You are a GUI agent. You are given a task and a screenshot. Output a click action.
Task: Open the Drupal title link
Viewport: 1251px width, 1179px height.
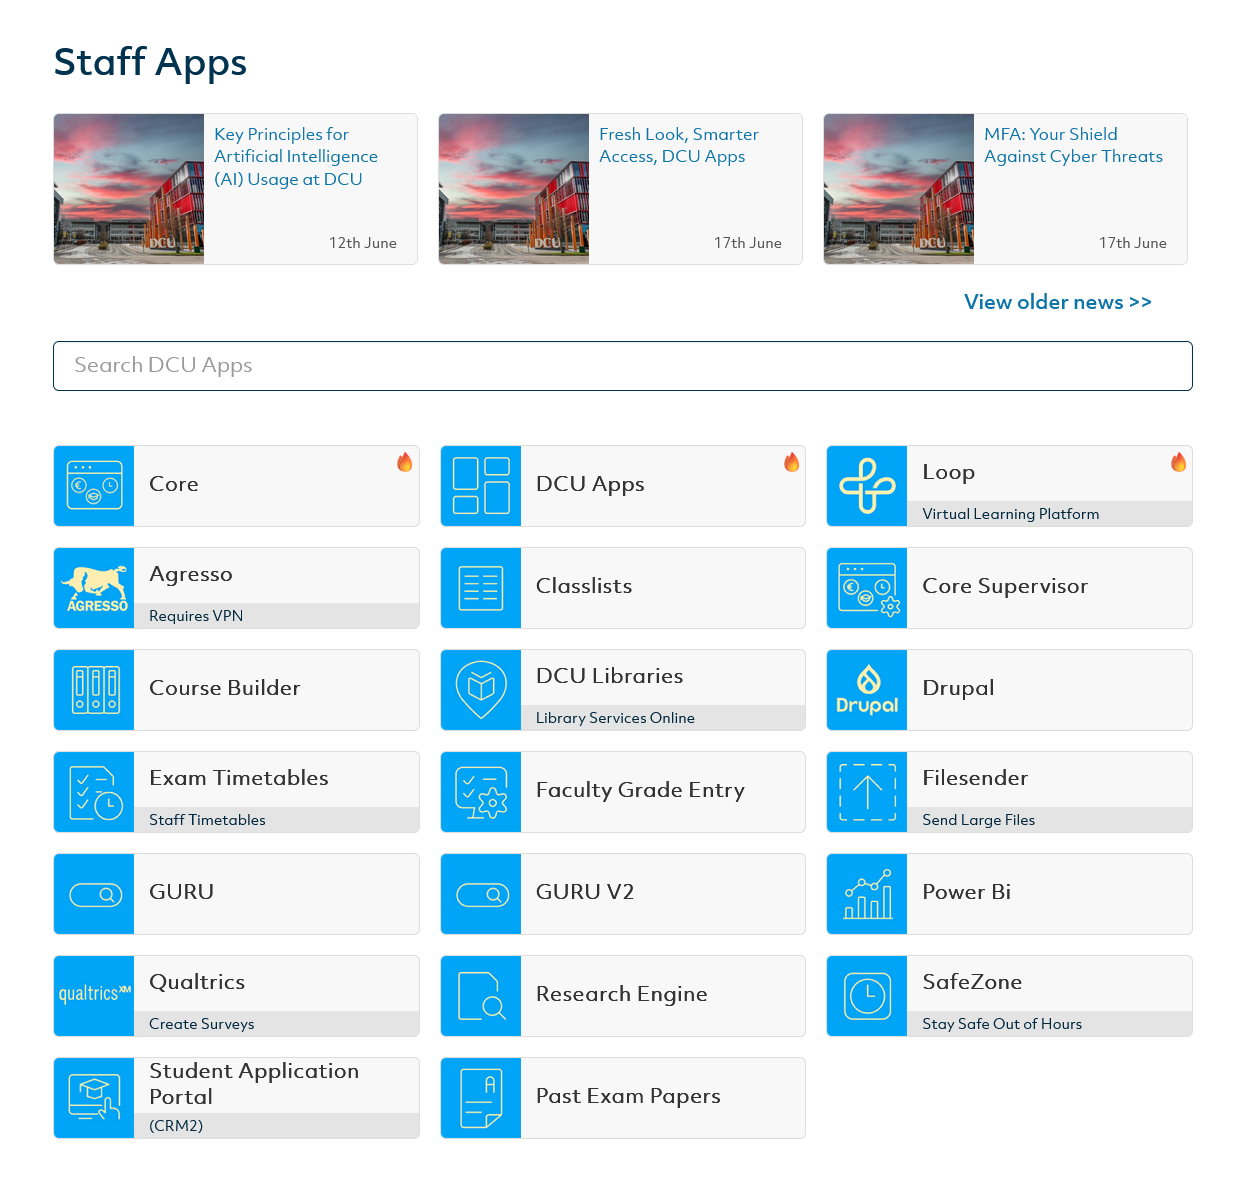coord(958,688)
